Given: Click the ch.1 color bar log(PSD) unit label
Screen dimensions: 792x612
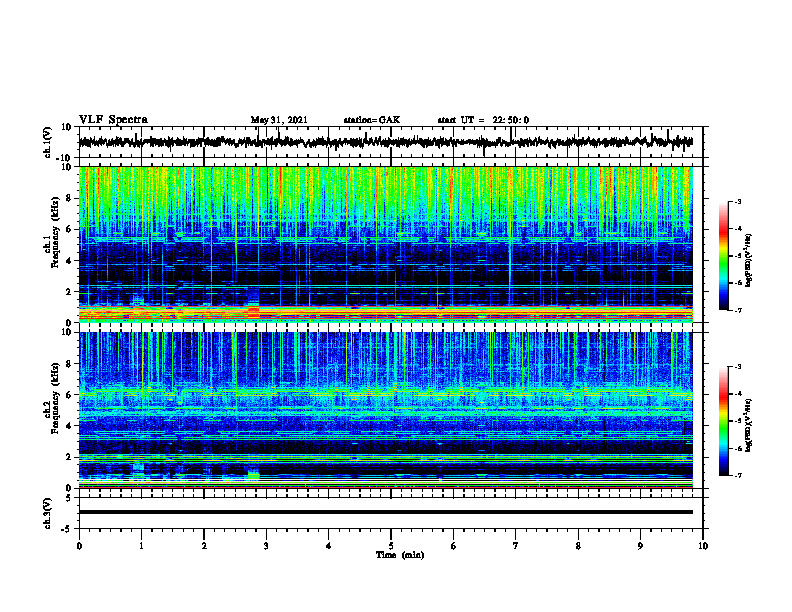Looking at the screenshot, I should (x=748, y=261).
